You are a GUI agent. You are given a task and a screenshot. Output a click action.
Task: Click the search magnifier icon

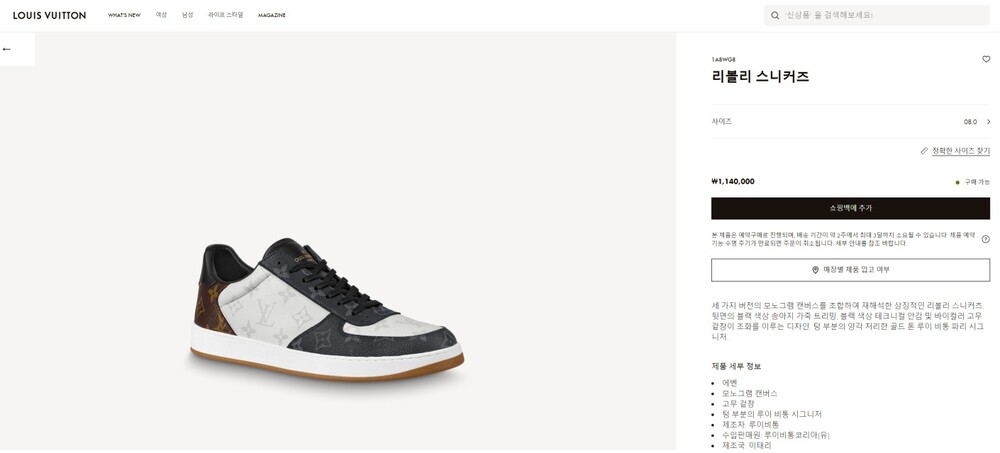pos(775,16)
